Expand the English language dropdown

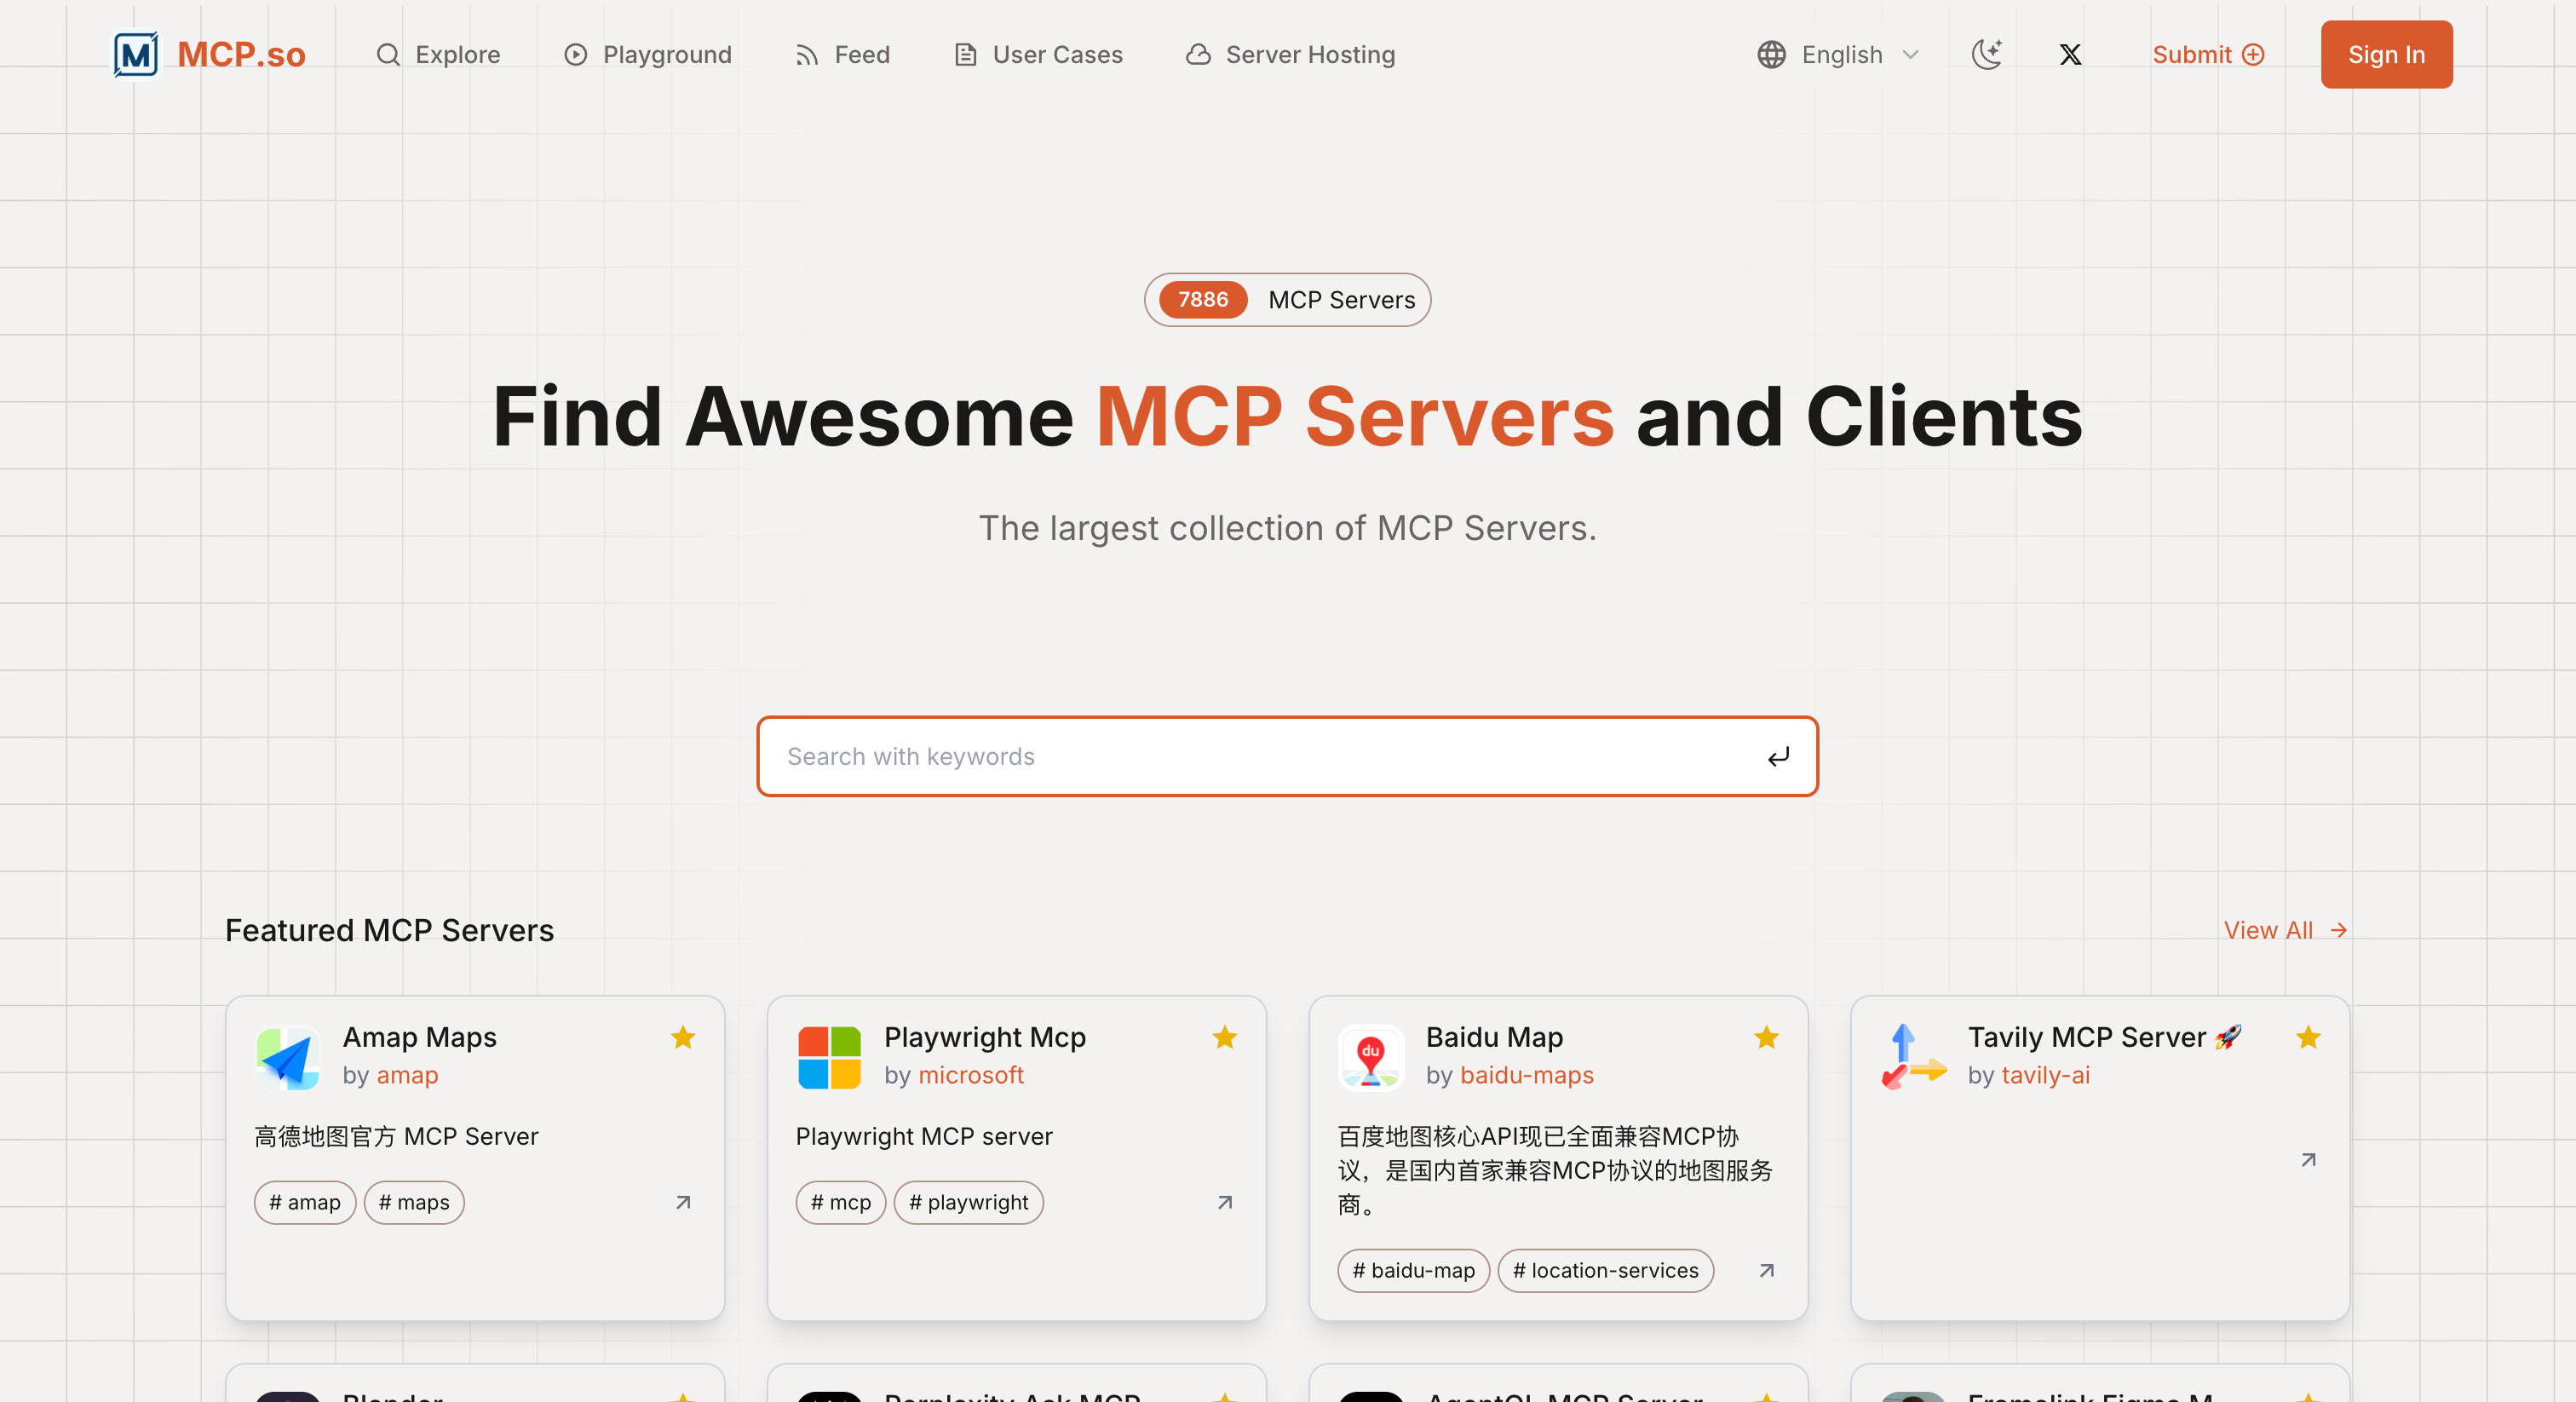pos(1838,54)
